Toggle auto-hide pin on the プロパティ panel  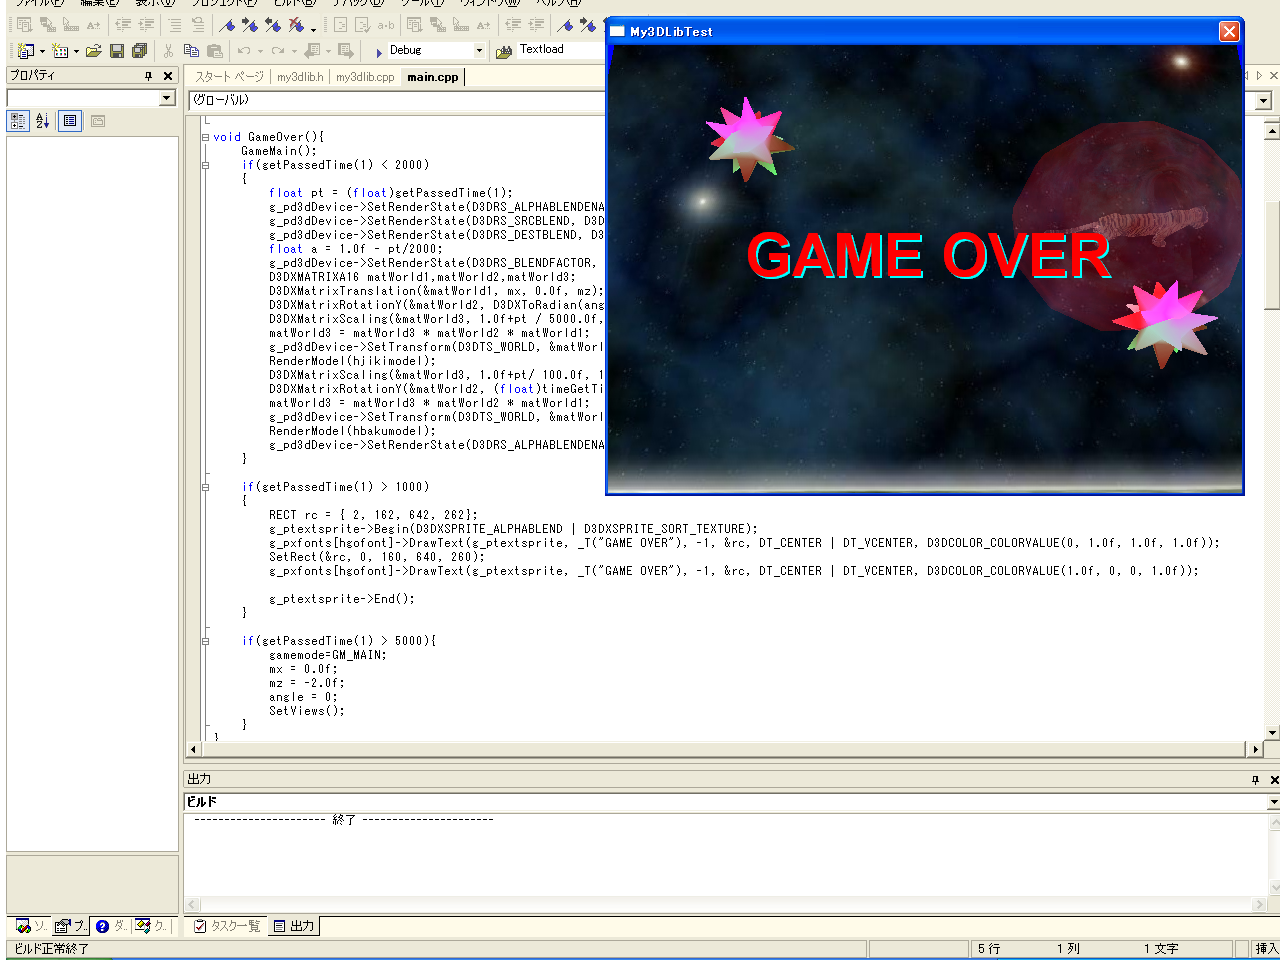(148, 76)
